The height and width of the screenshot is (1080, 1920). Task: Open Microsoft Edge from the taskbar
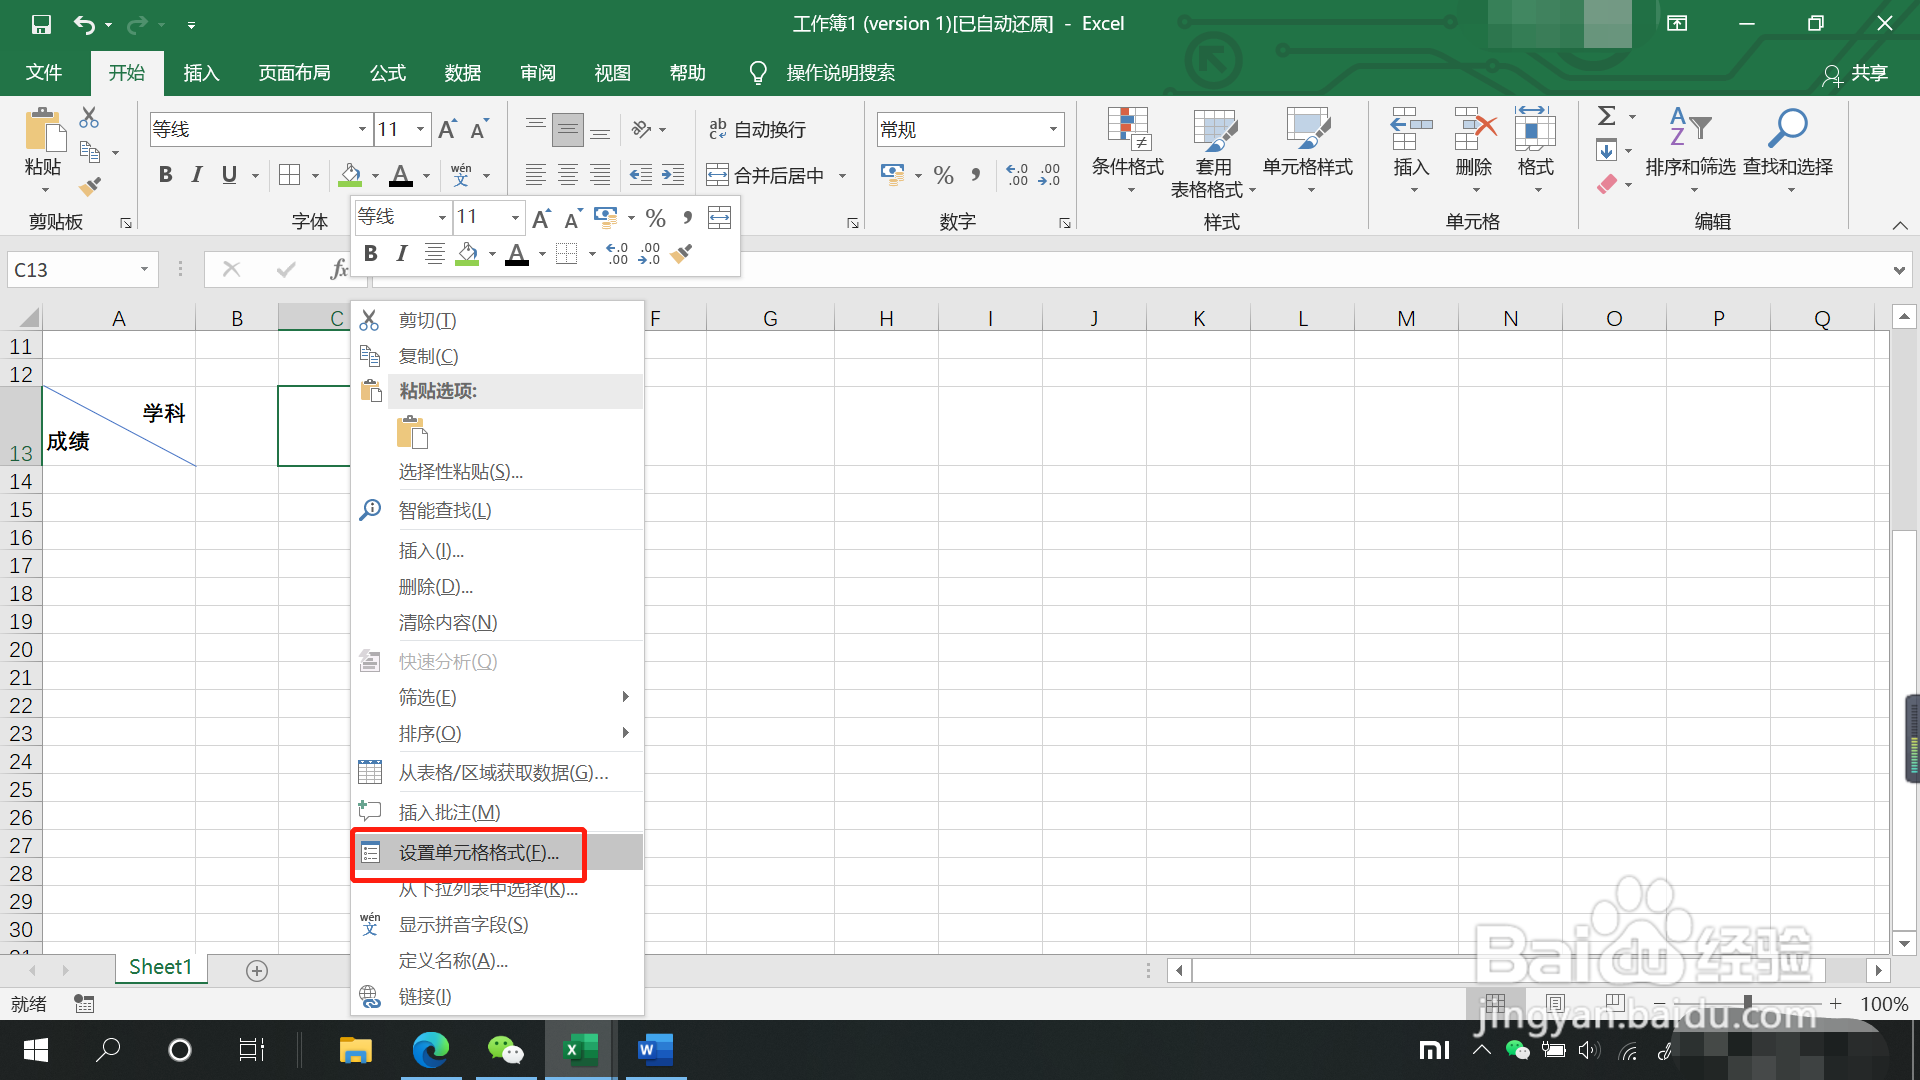(431, 1050)
